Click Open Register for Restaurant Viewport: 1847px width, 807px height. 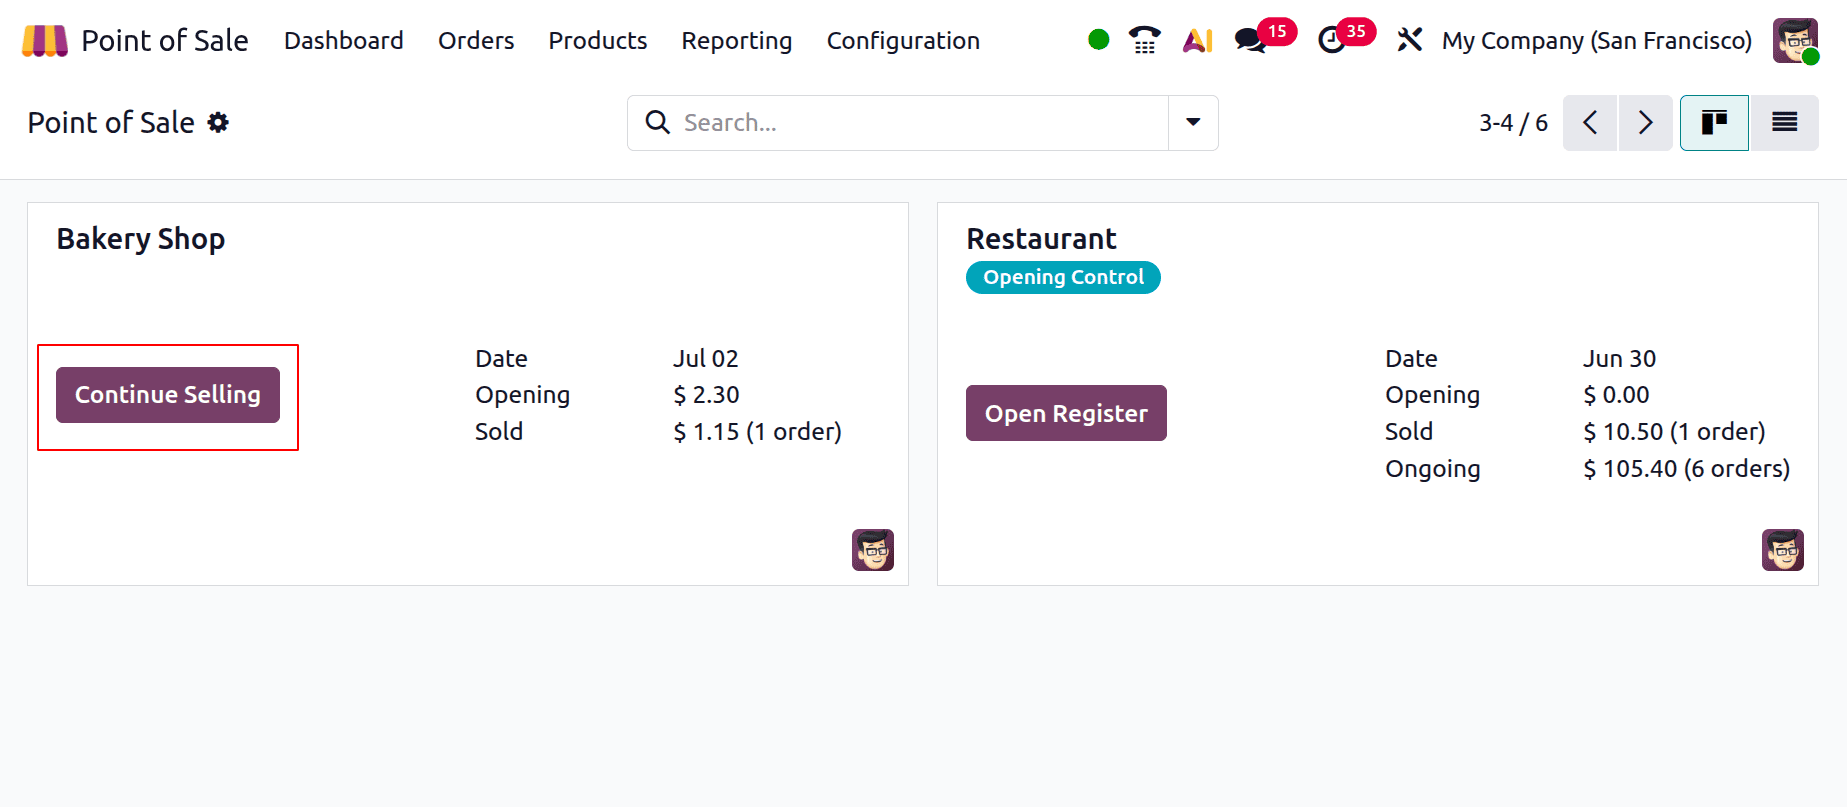point(1066,413)
